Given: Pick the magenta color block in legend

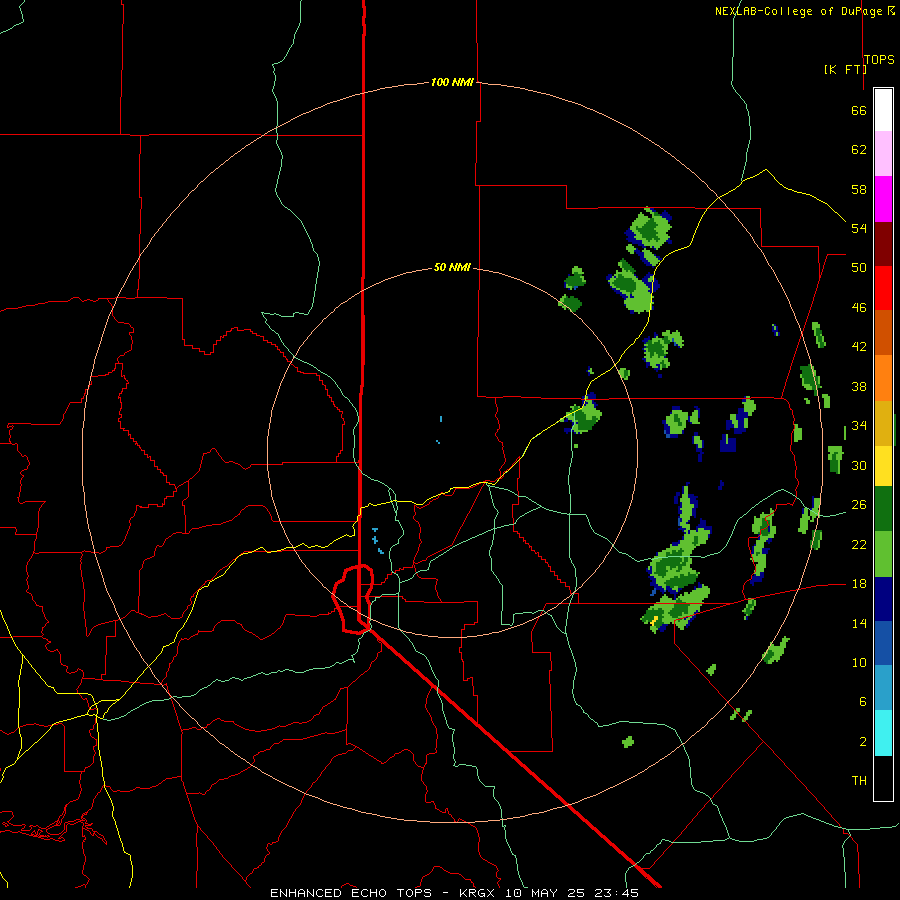Looking at the screenshot, I should click(x=883, y=199).
